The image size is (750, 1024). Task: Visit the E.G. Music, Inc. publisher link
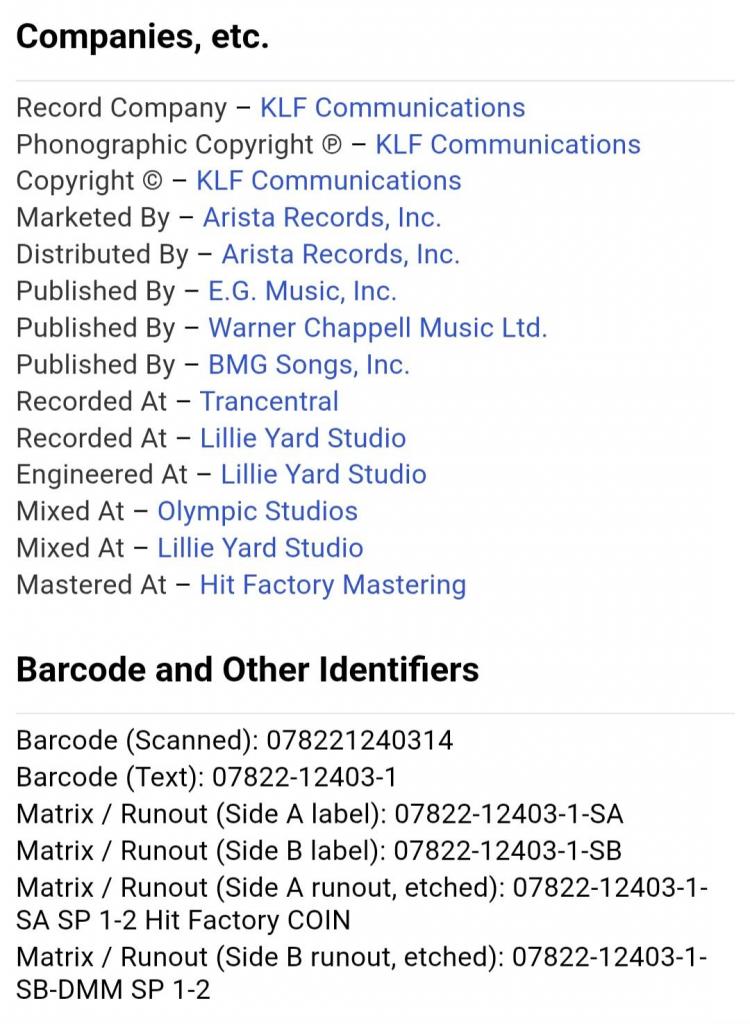coord(302,291)
